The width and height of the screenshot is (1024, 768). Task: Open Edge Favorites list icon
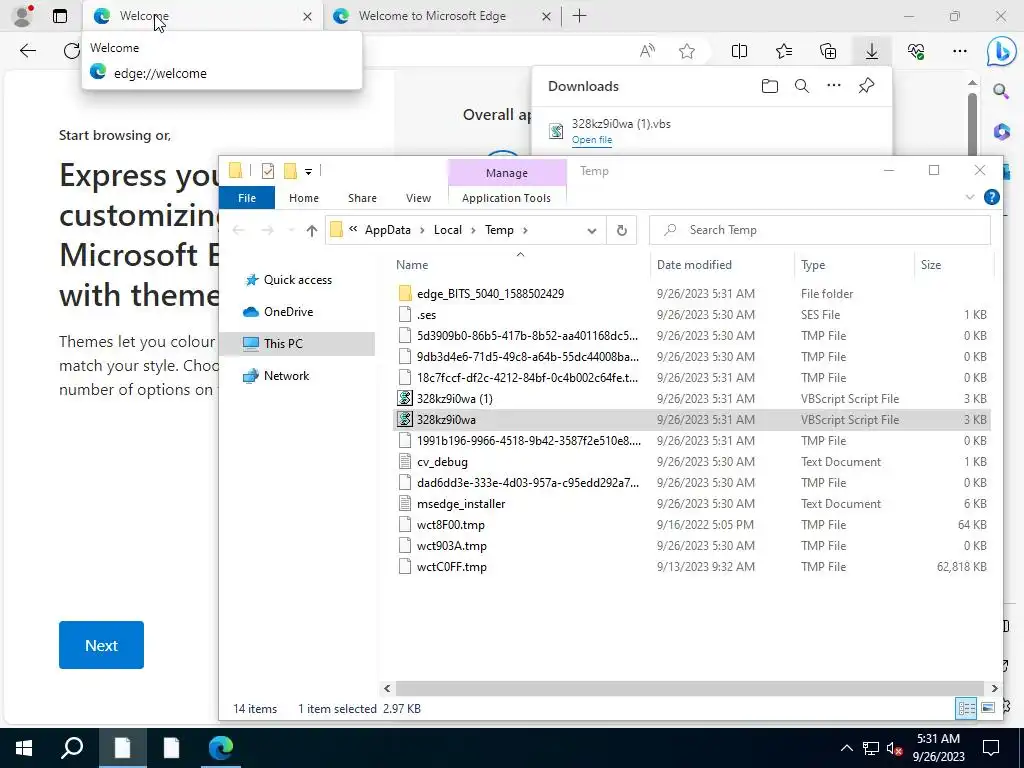click(784, 51)
